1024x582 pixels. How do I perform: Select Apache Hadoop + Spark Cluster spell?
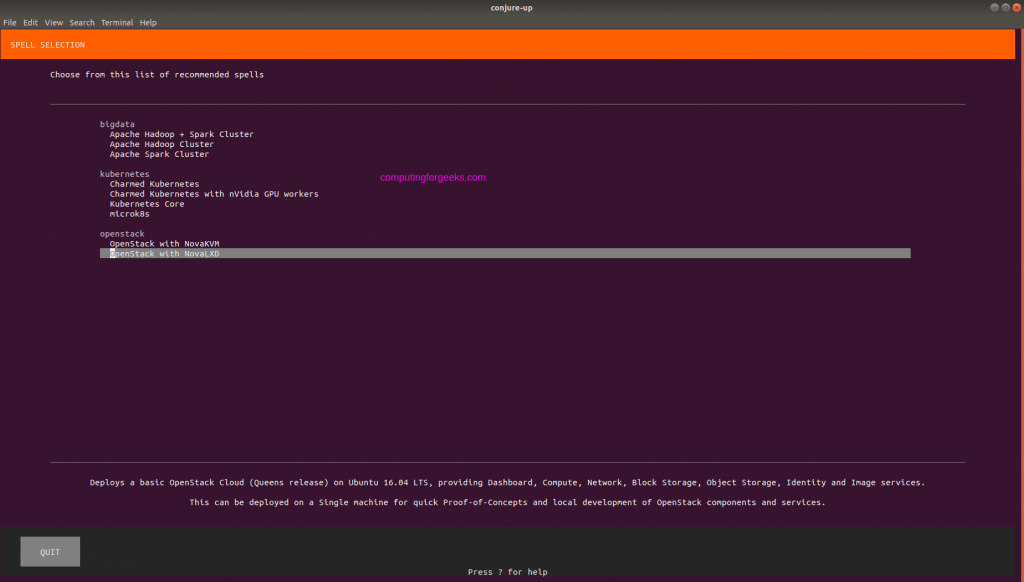[180, 133]
